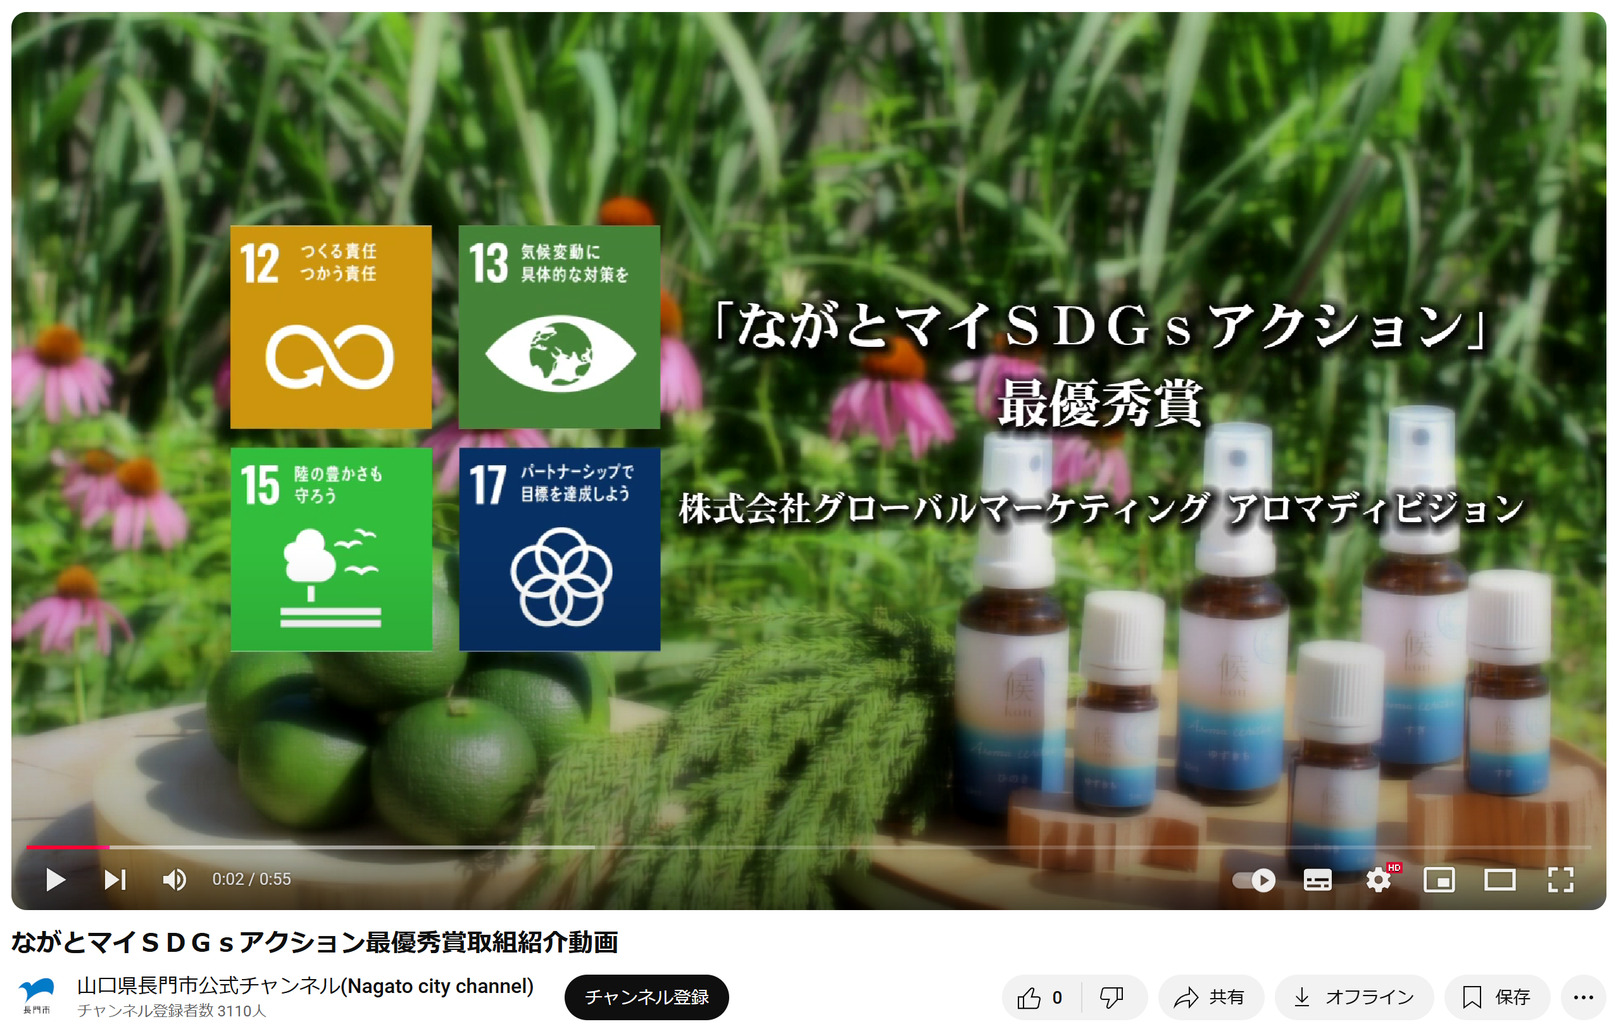
Task: Click the video title ながとマイＳＤＧｓアクション最優秀賞取組紹介動画
Action: pyautogui.click(x=315, y=942)
